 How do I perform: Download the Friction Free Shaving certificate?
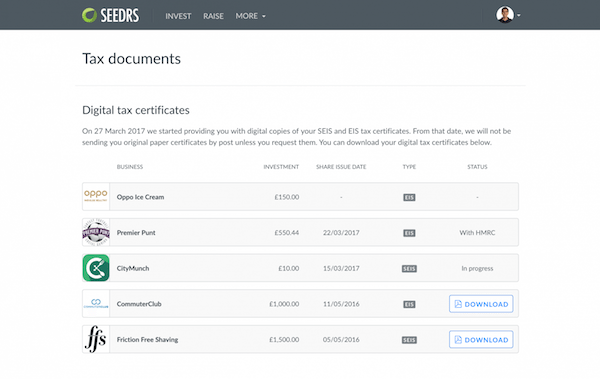(x=481, y=340)
